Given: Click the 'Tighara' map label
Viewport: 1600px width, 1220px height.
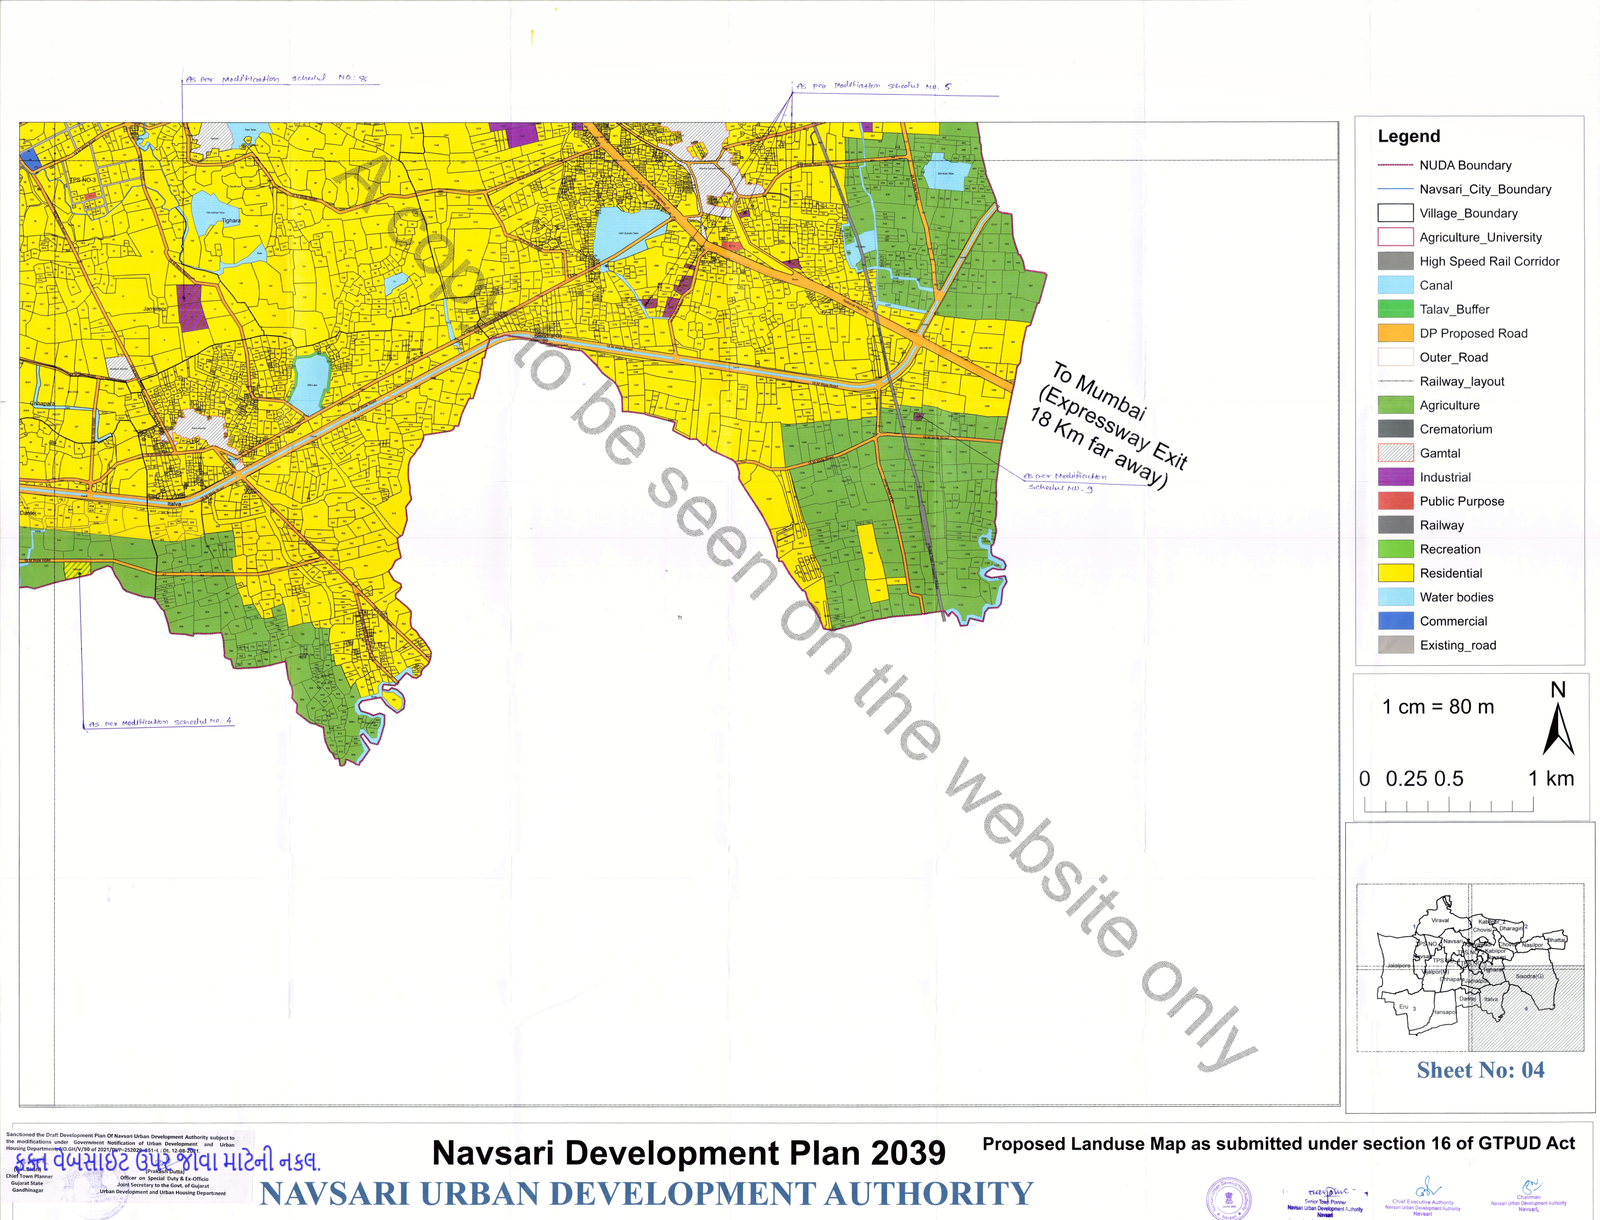Looking at the screenshot, I should coord(231,221).
